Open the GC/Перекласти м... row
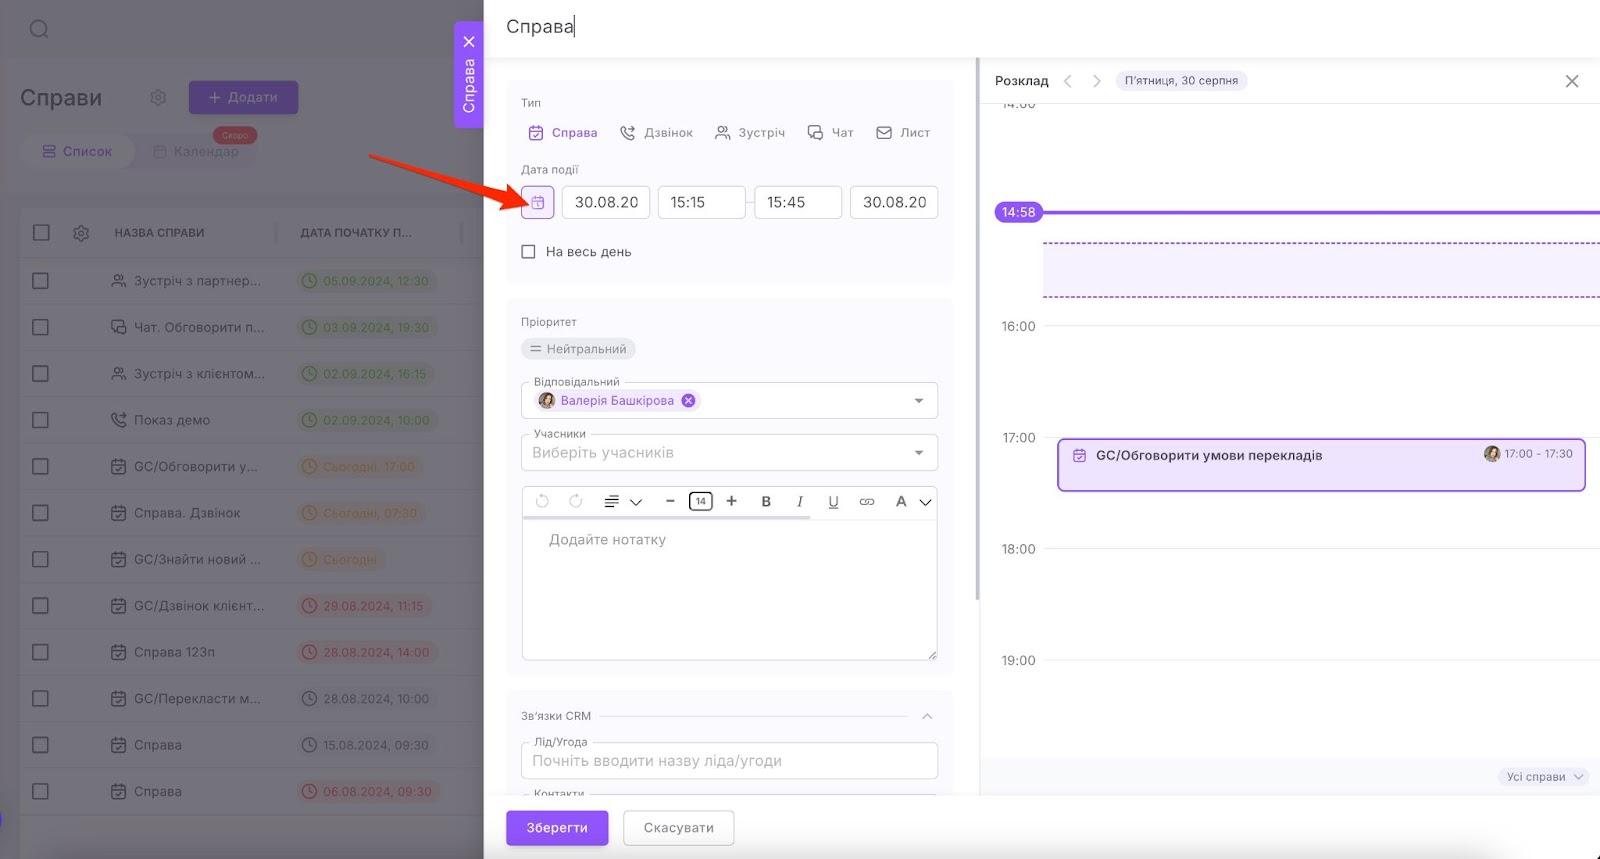 (197, 698)
